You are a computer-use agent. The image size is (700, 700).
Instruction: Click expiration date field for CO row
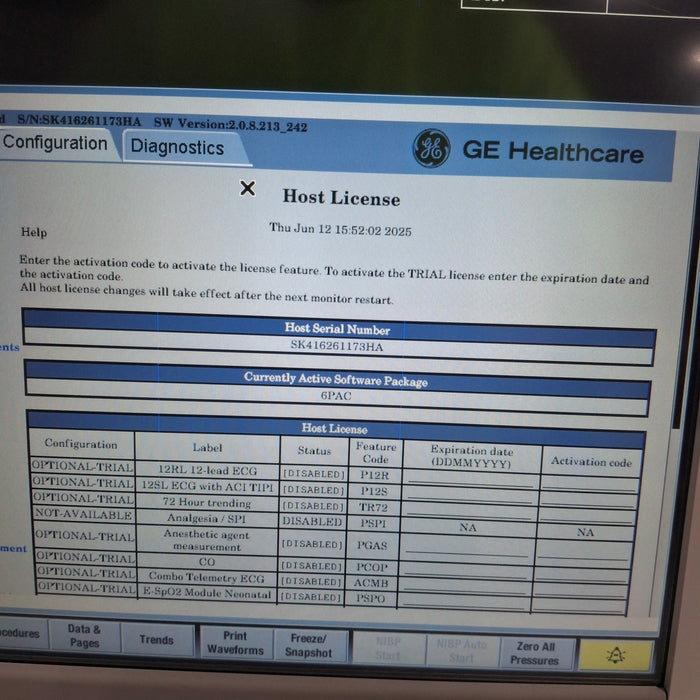465,569
